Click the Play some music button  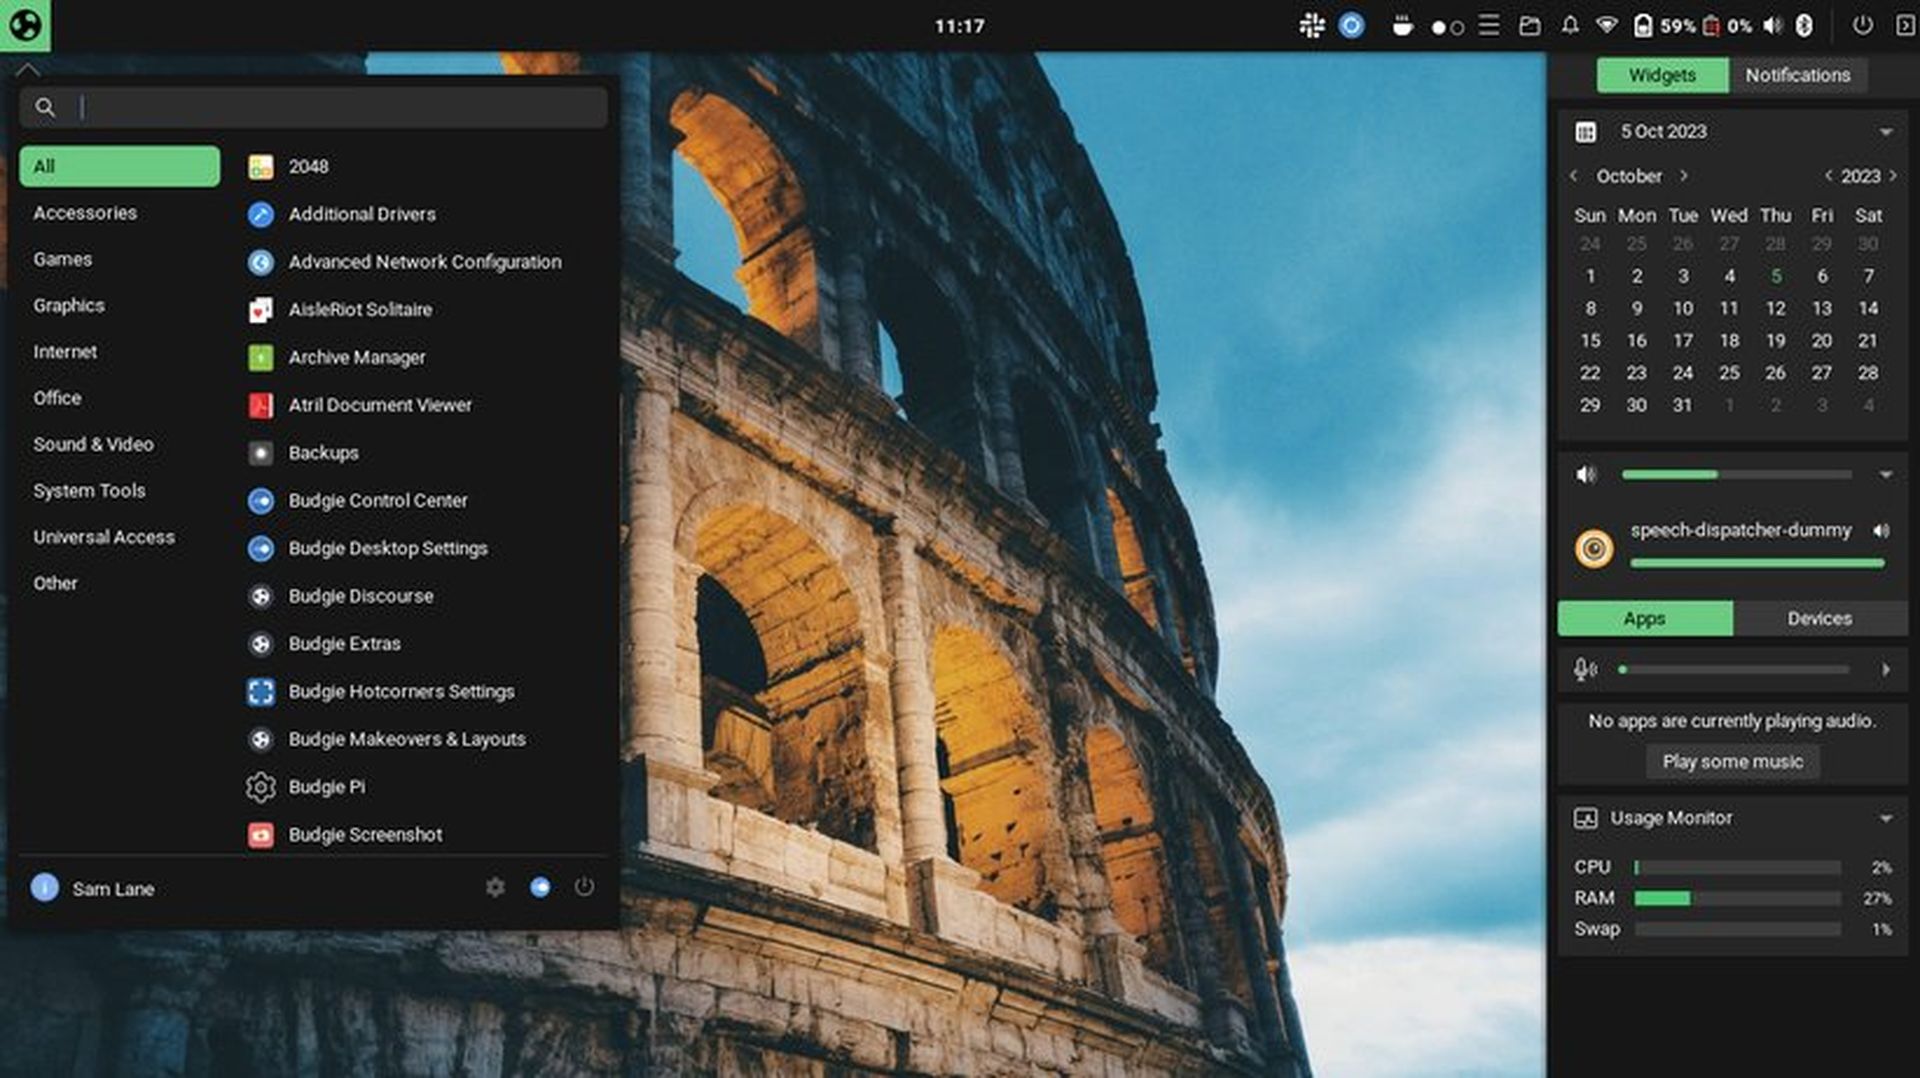pos(1733,761)
